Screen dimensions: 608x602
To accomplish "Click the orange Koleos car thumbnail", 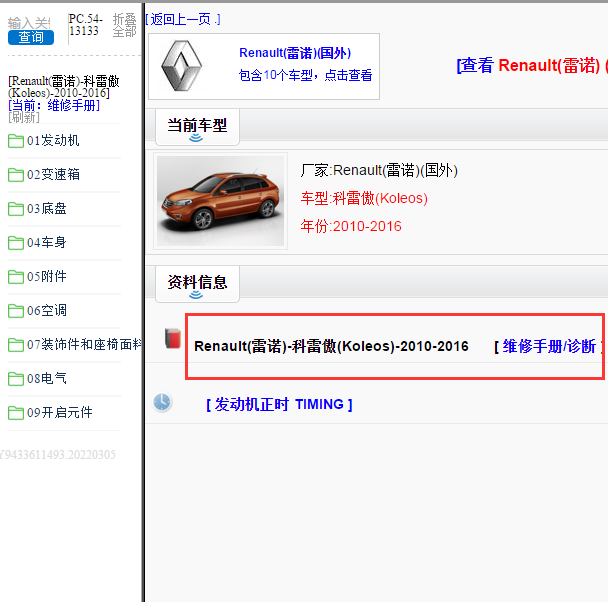I will coord(220,201).
